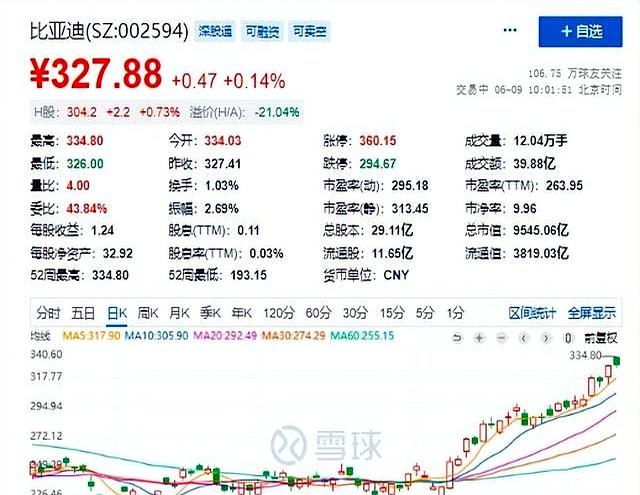This screenshot has width=640, height=495.
Task: Select the 年K chart tab
Action: pos(242,313)
